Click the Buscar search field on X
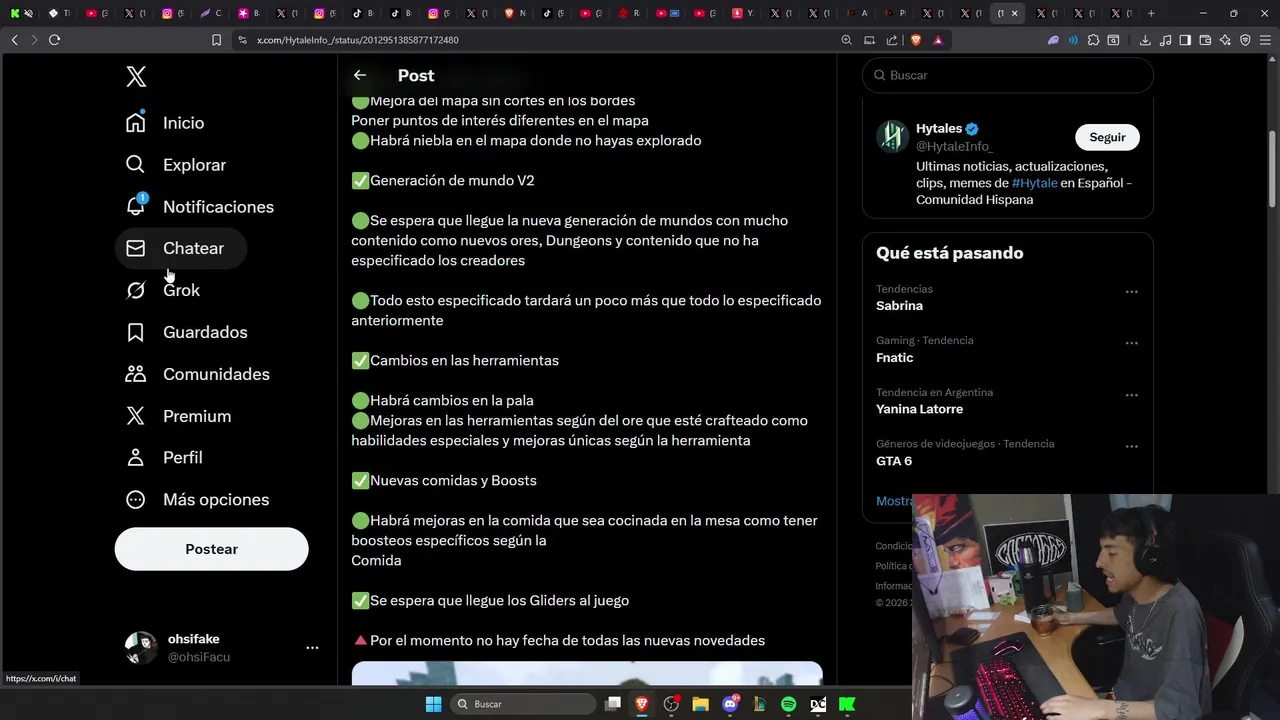This screenshot has width=1280, height=720. (1008, 75)
